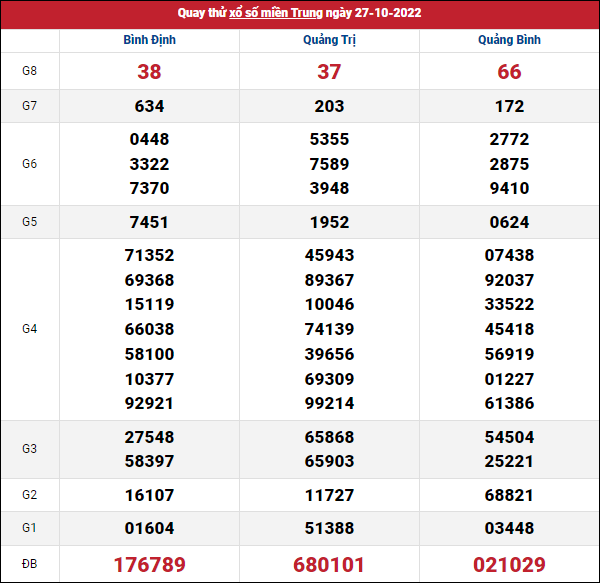Select the G7 row label

29,106
